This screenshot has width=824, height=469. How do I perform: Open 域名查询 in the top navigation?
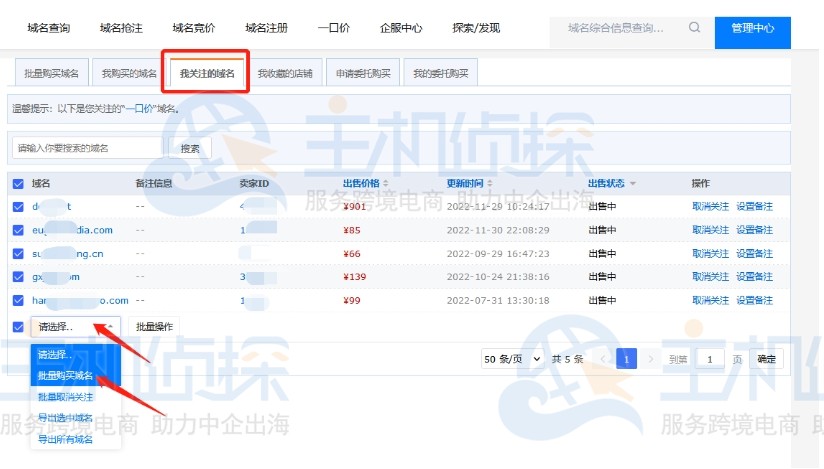point(49,28)
